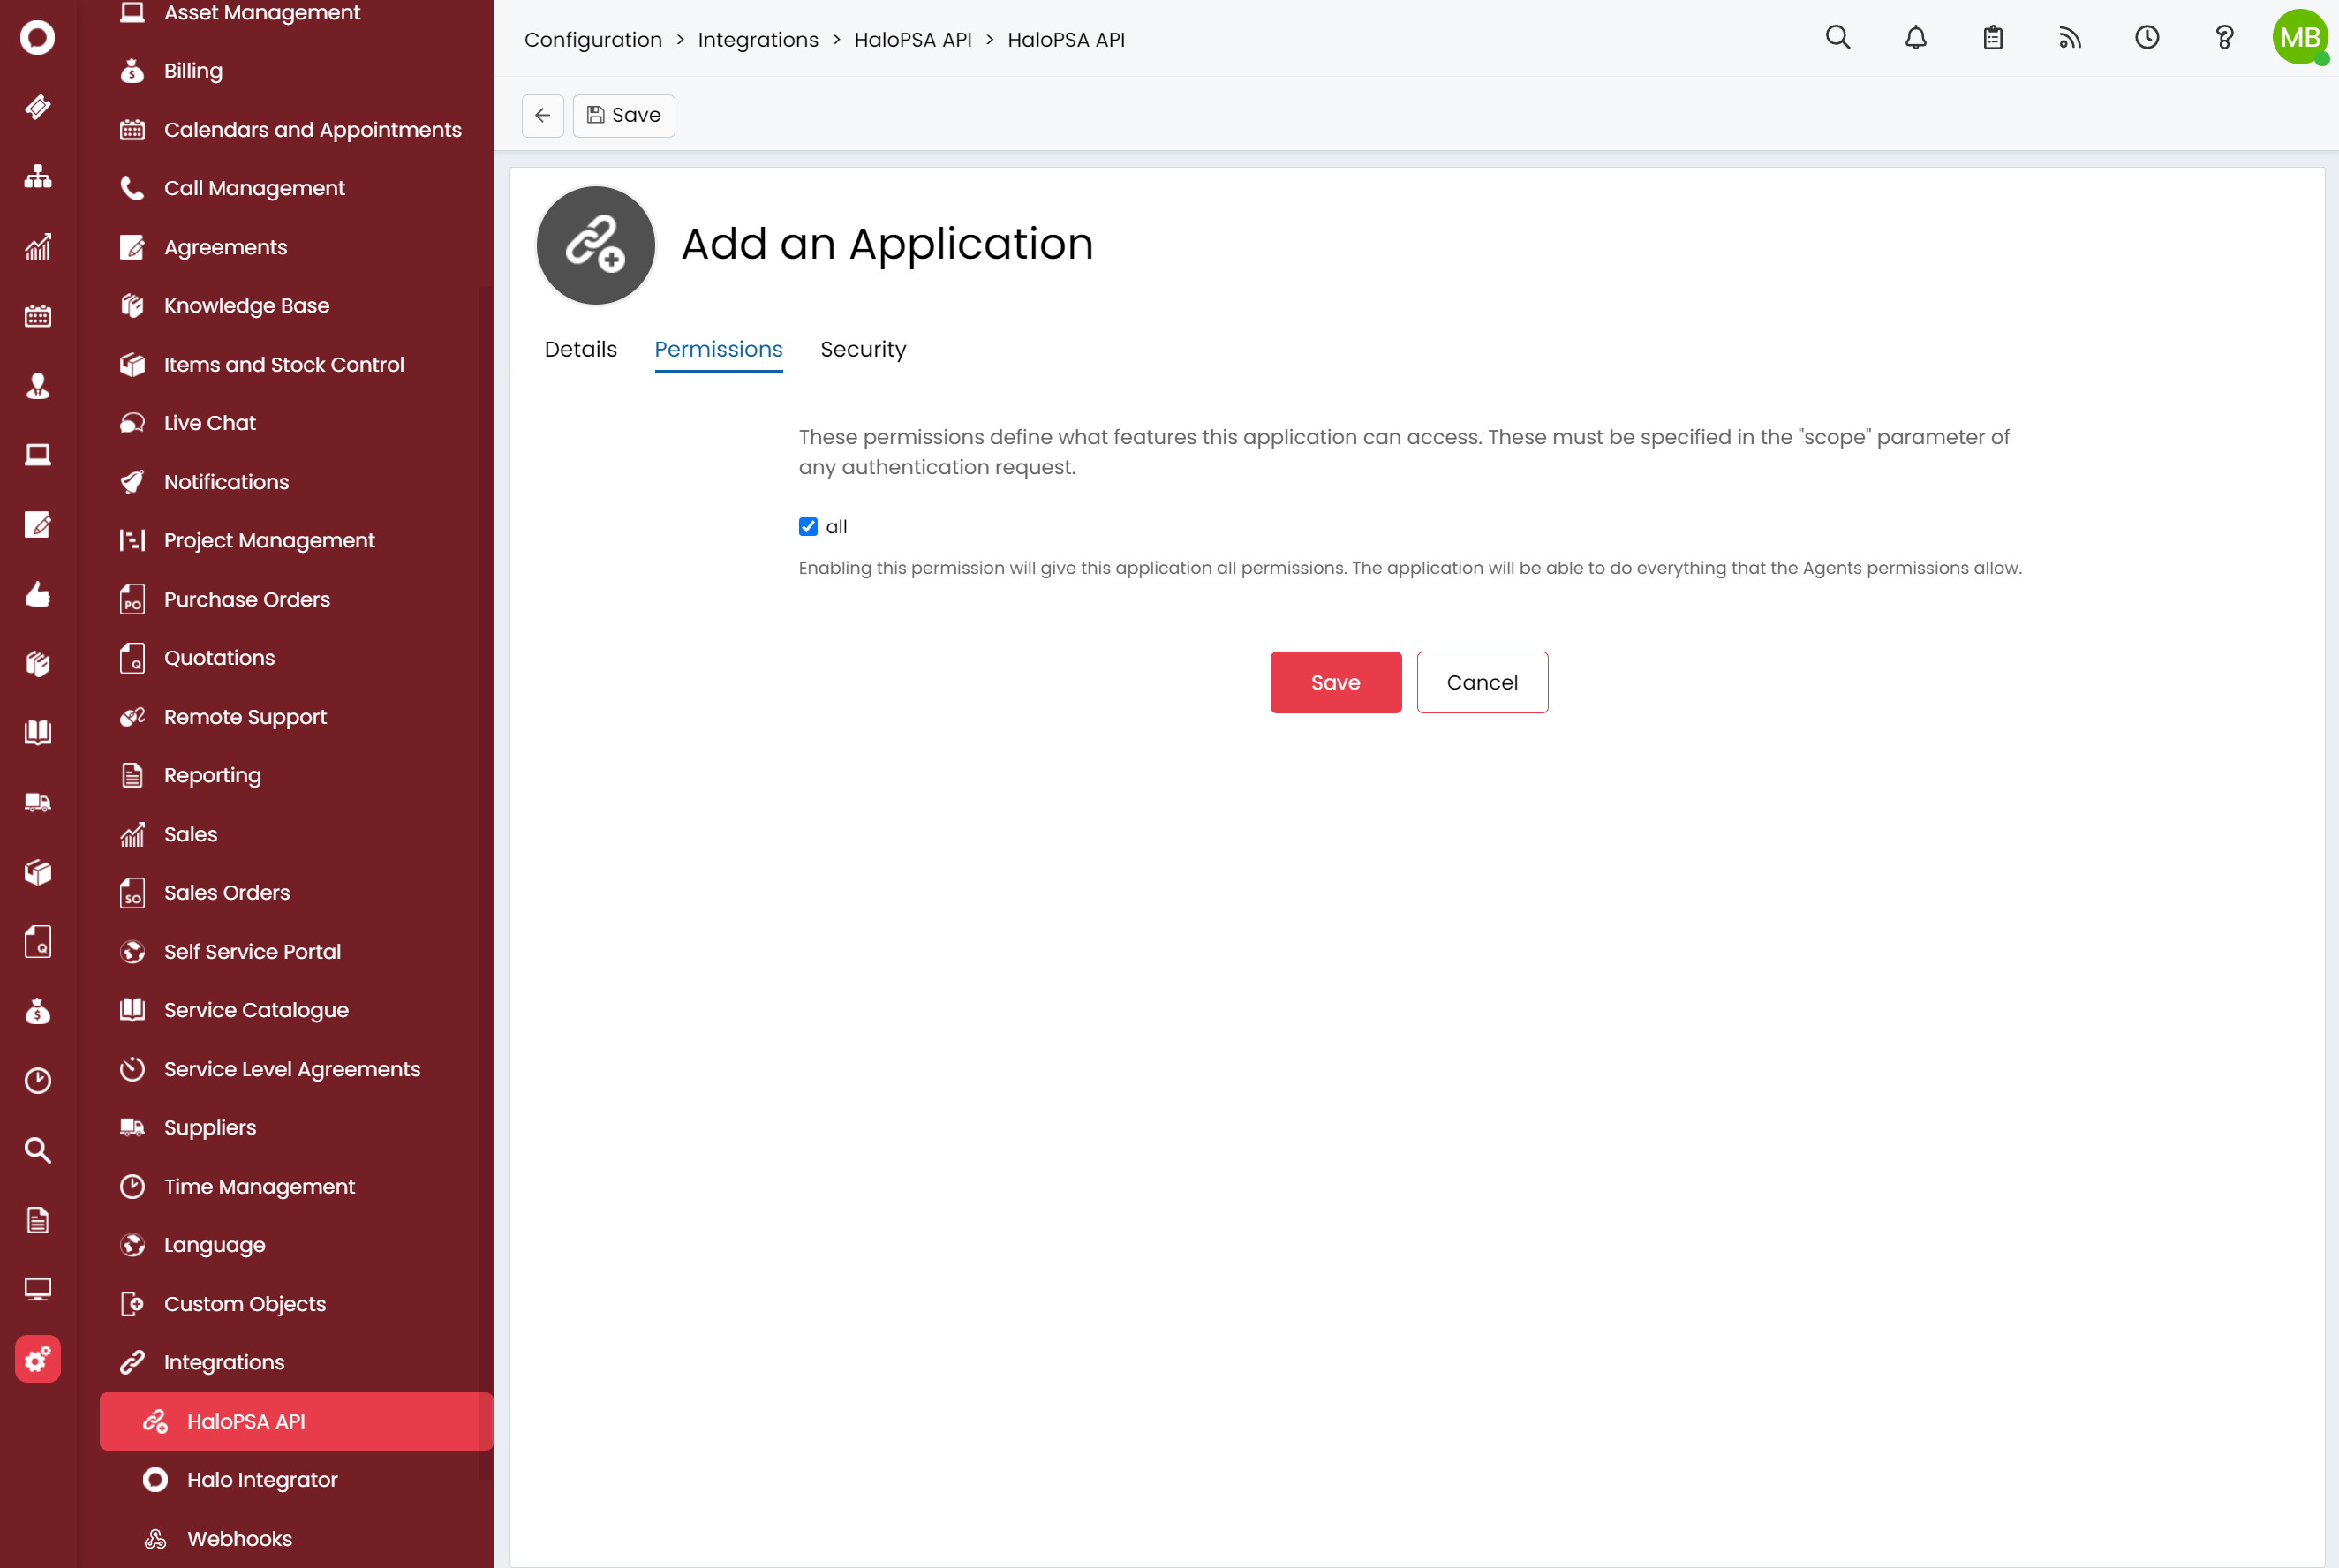Open agreements pencil icon in narrow sidebar

pyautogui.click(x=38, y=524)
